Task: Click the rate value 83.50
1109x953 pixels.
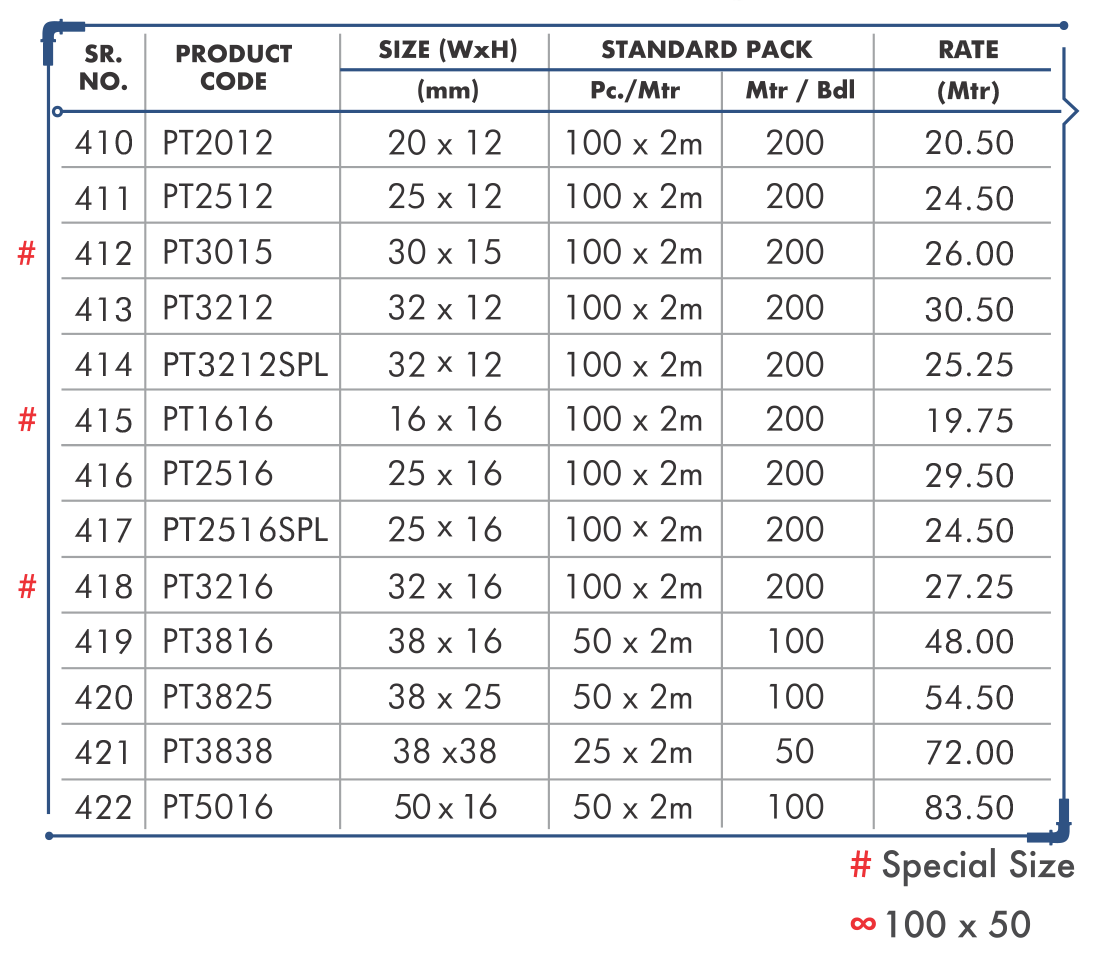Action: 969,808
